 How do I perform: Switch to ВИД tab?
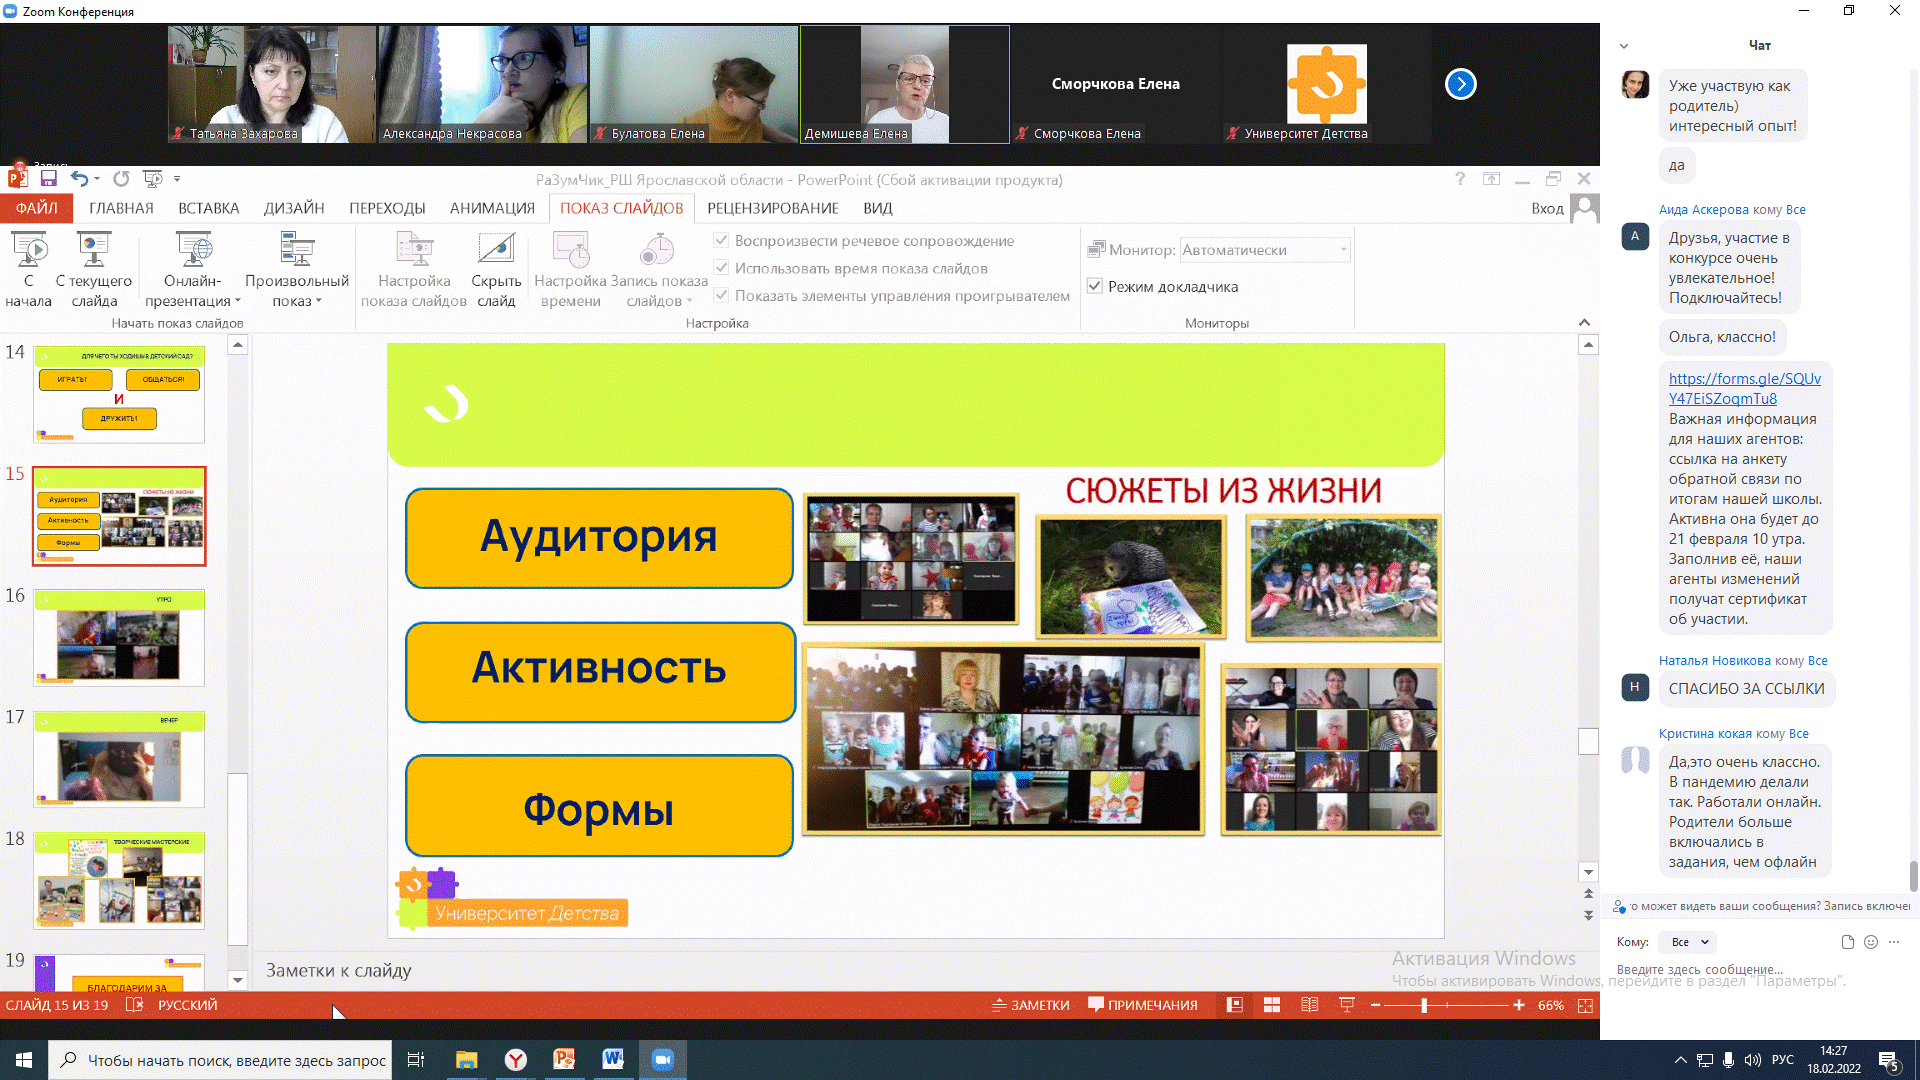point(878,208)
